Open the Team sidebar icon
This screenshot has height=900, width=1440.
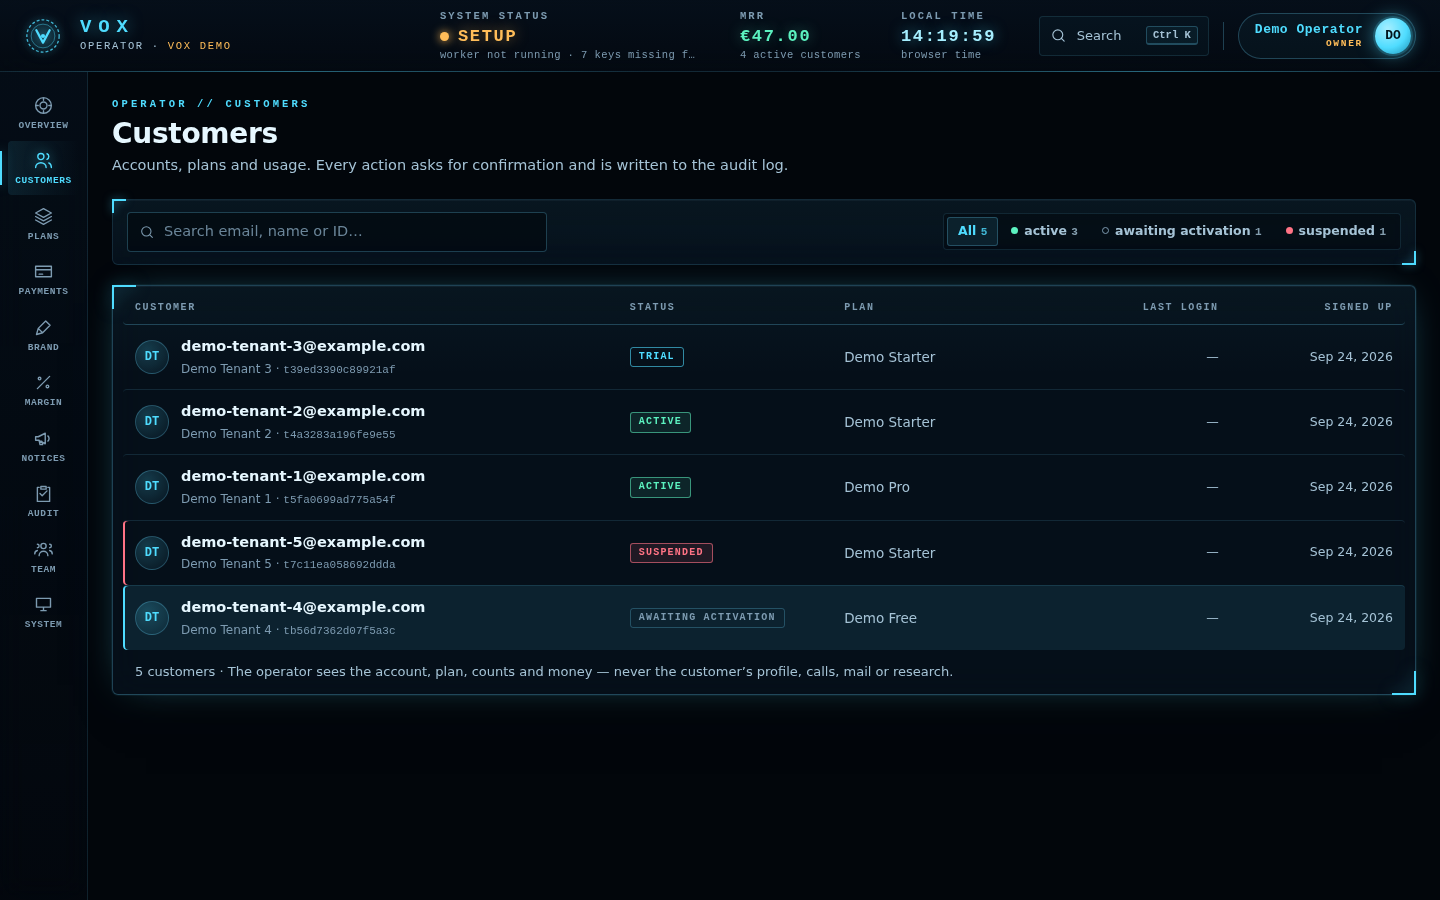(x=43, y=549)
